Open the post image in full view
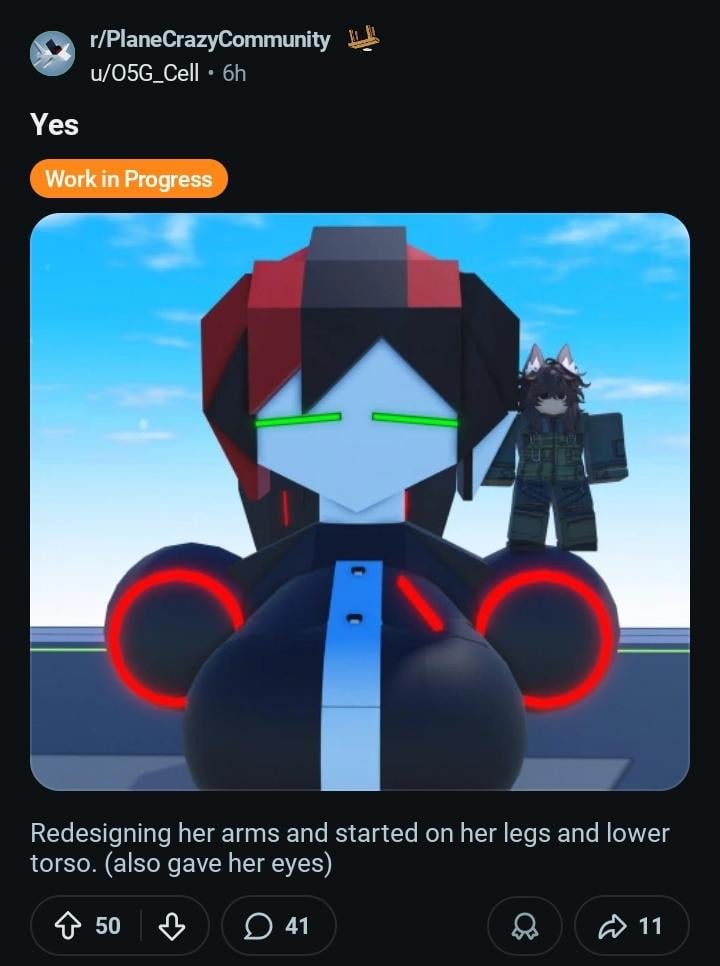 (x=360, y=501)
